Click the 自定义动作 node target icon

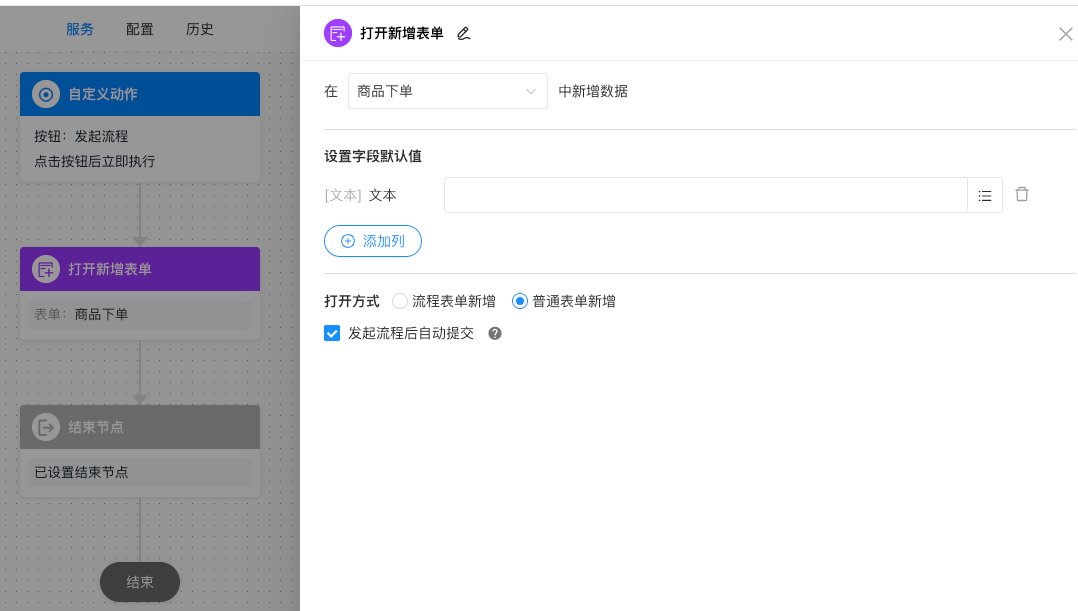coord(46,94)
